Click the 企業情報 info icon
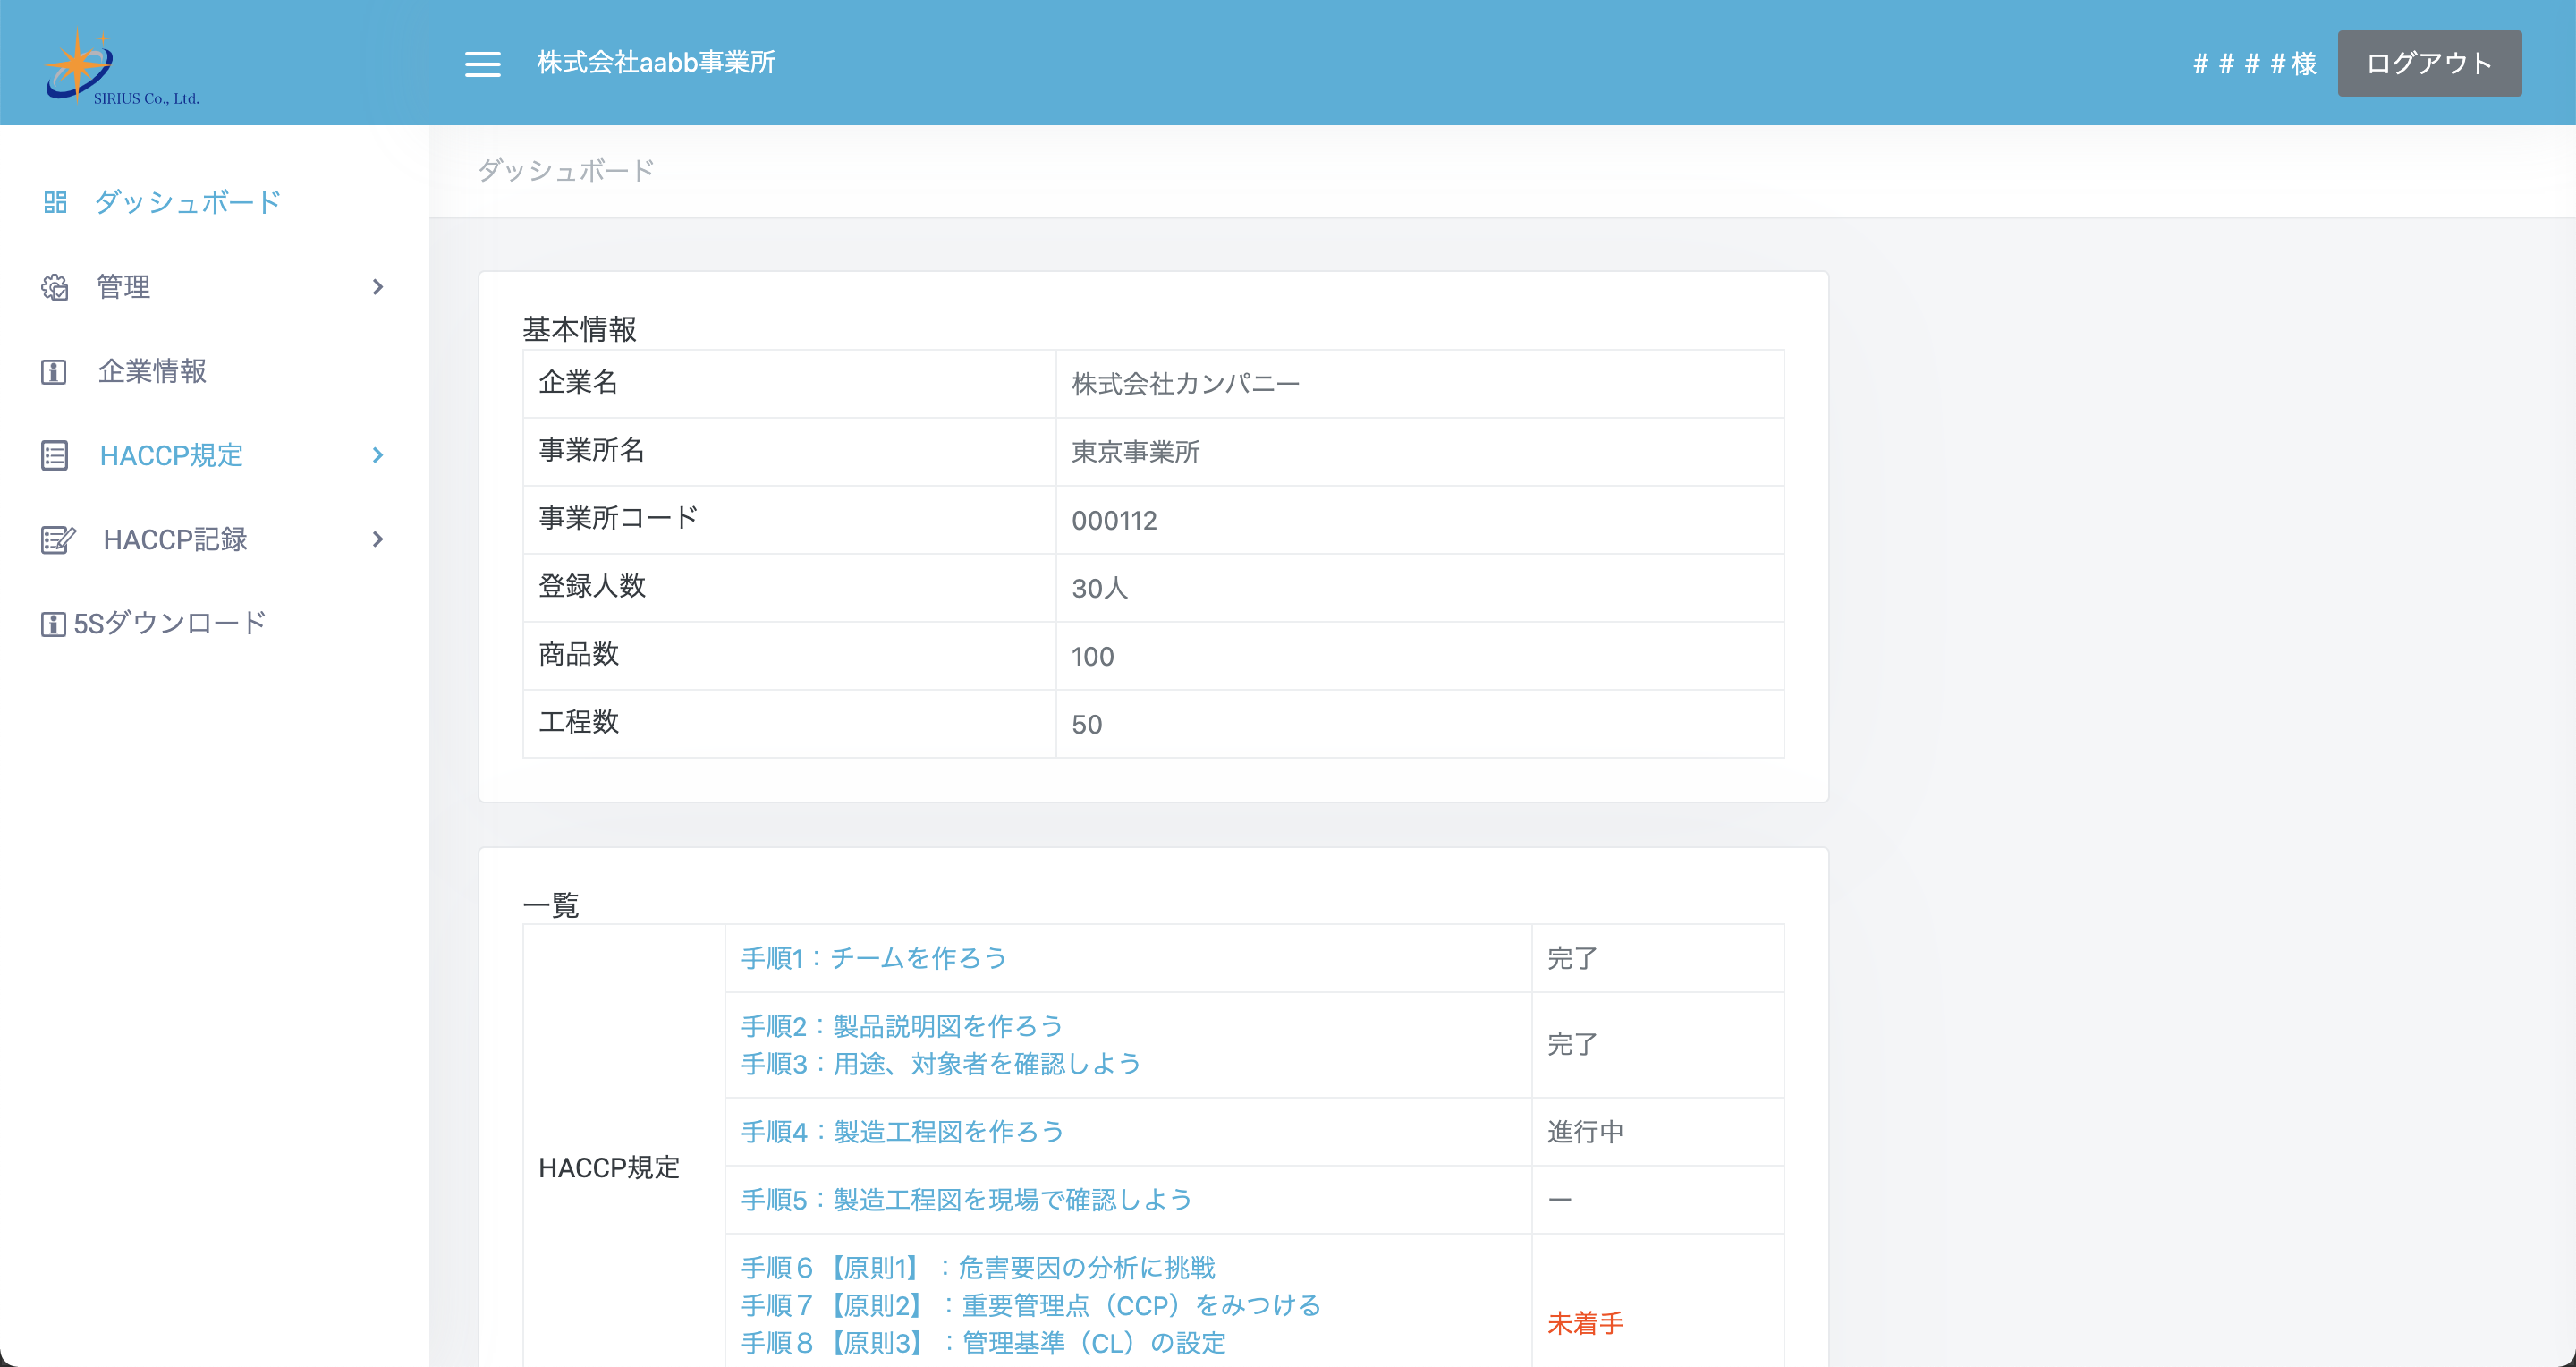Viewport: 2576px width, 1367px height. pos(54,372)
